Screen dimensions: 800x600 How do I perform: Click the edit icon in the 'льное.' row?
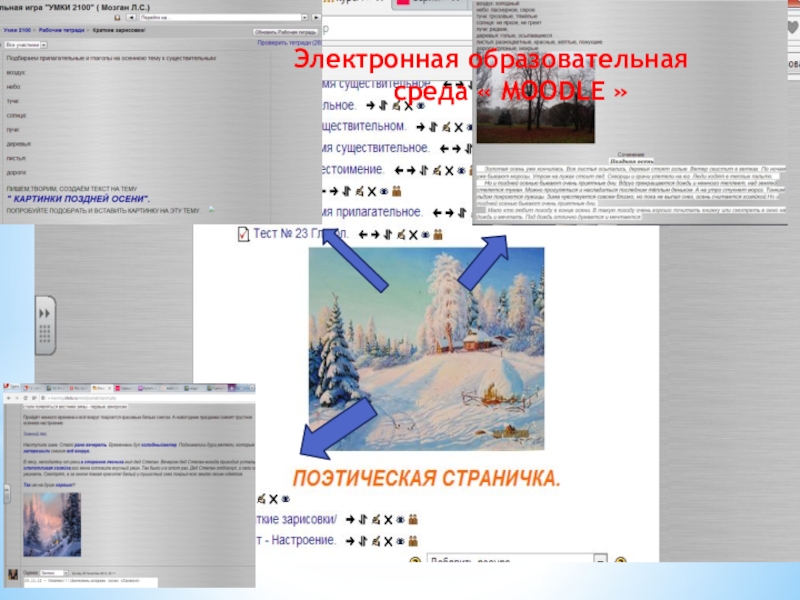pos(396,106)
